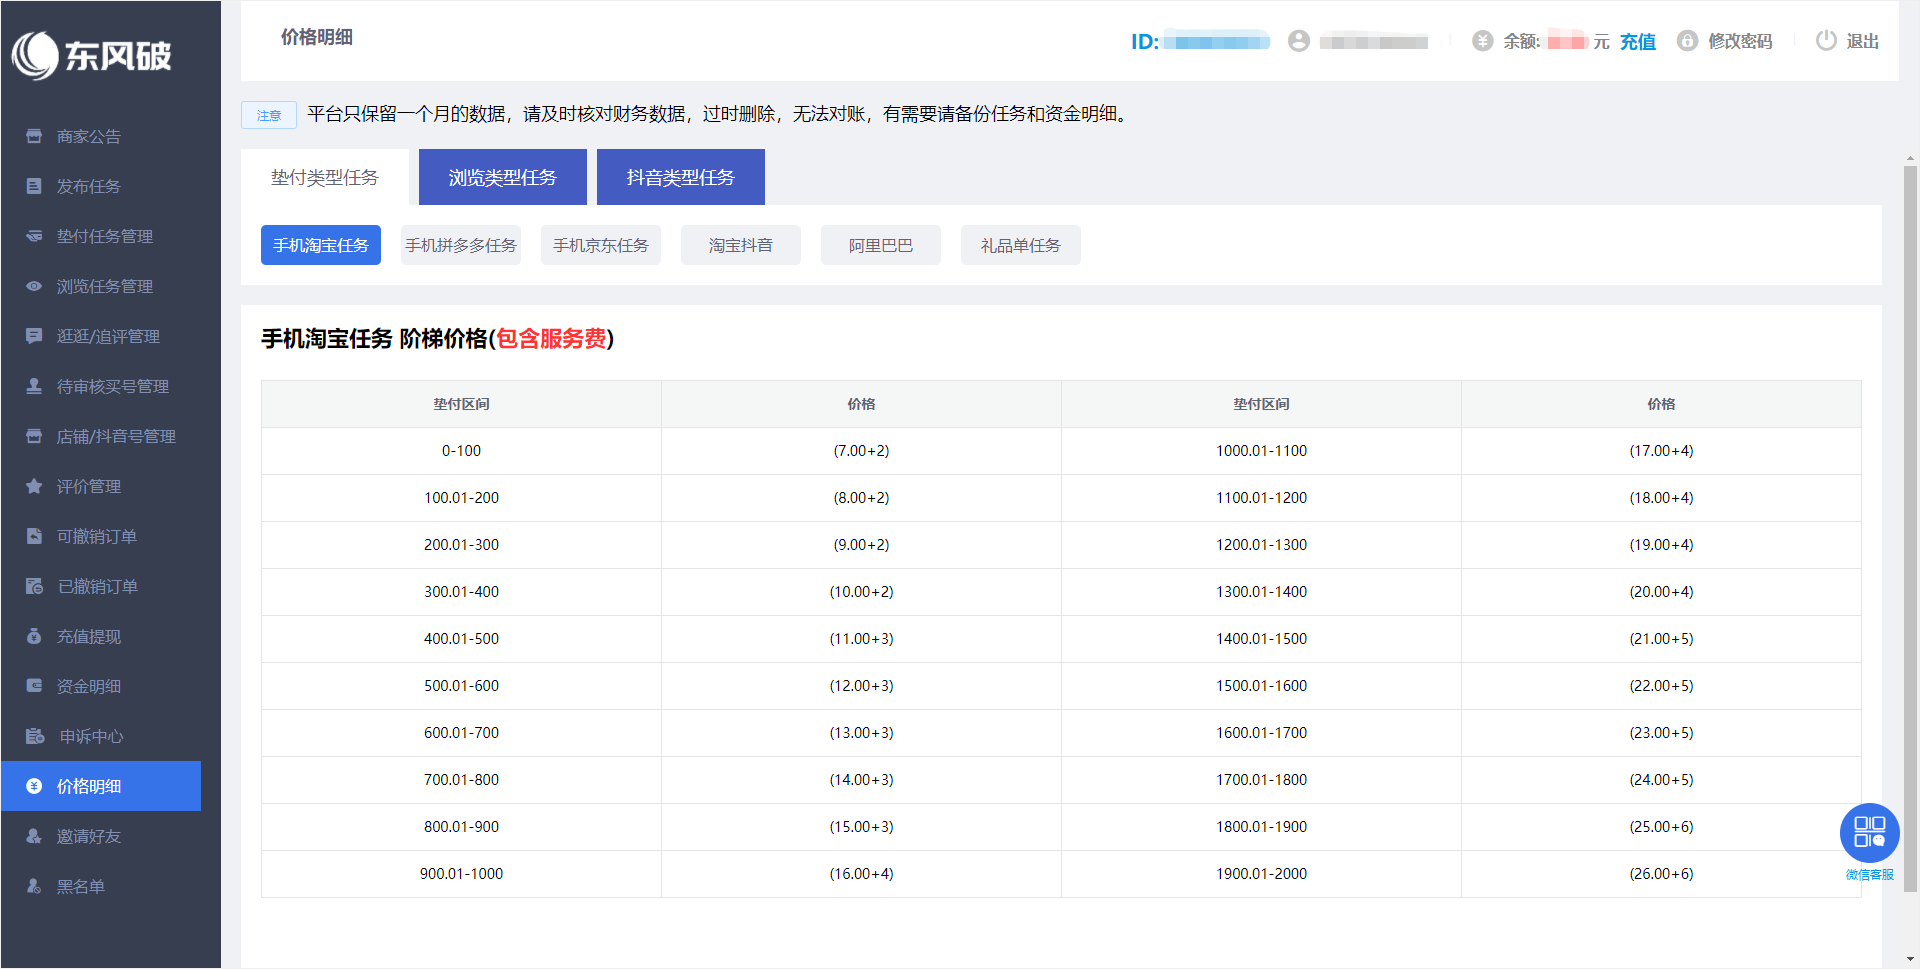Image resolution: width=1920 pixels, height=969 pixels.
Task: Click the 手机淘宝任务 阶梯价格 heading
Action: click(437, 339)
